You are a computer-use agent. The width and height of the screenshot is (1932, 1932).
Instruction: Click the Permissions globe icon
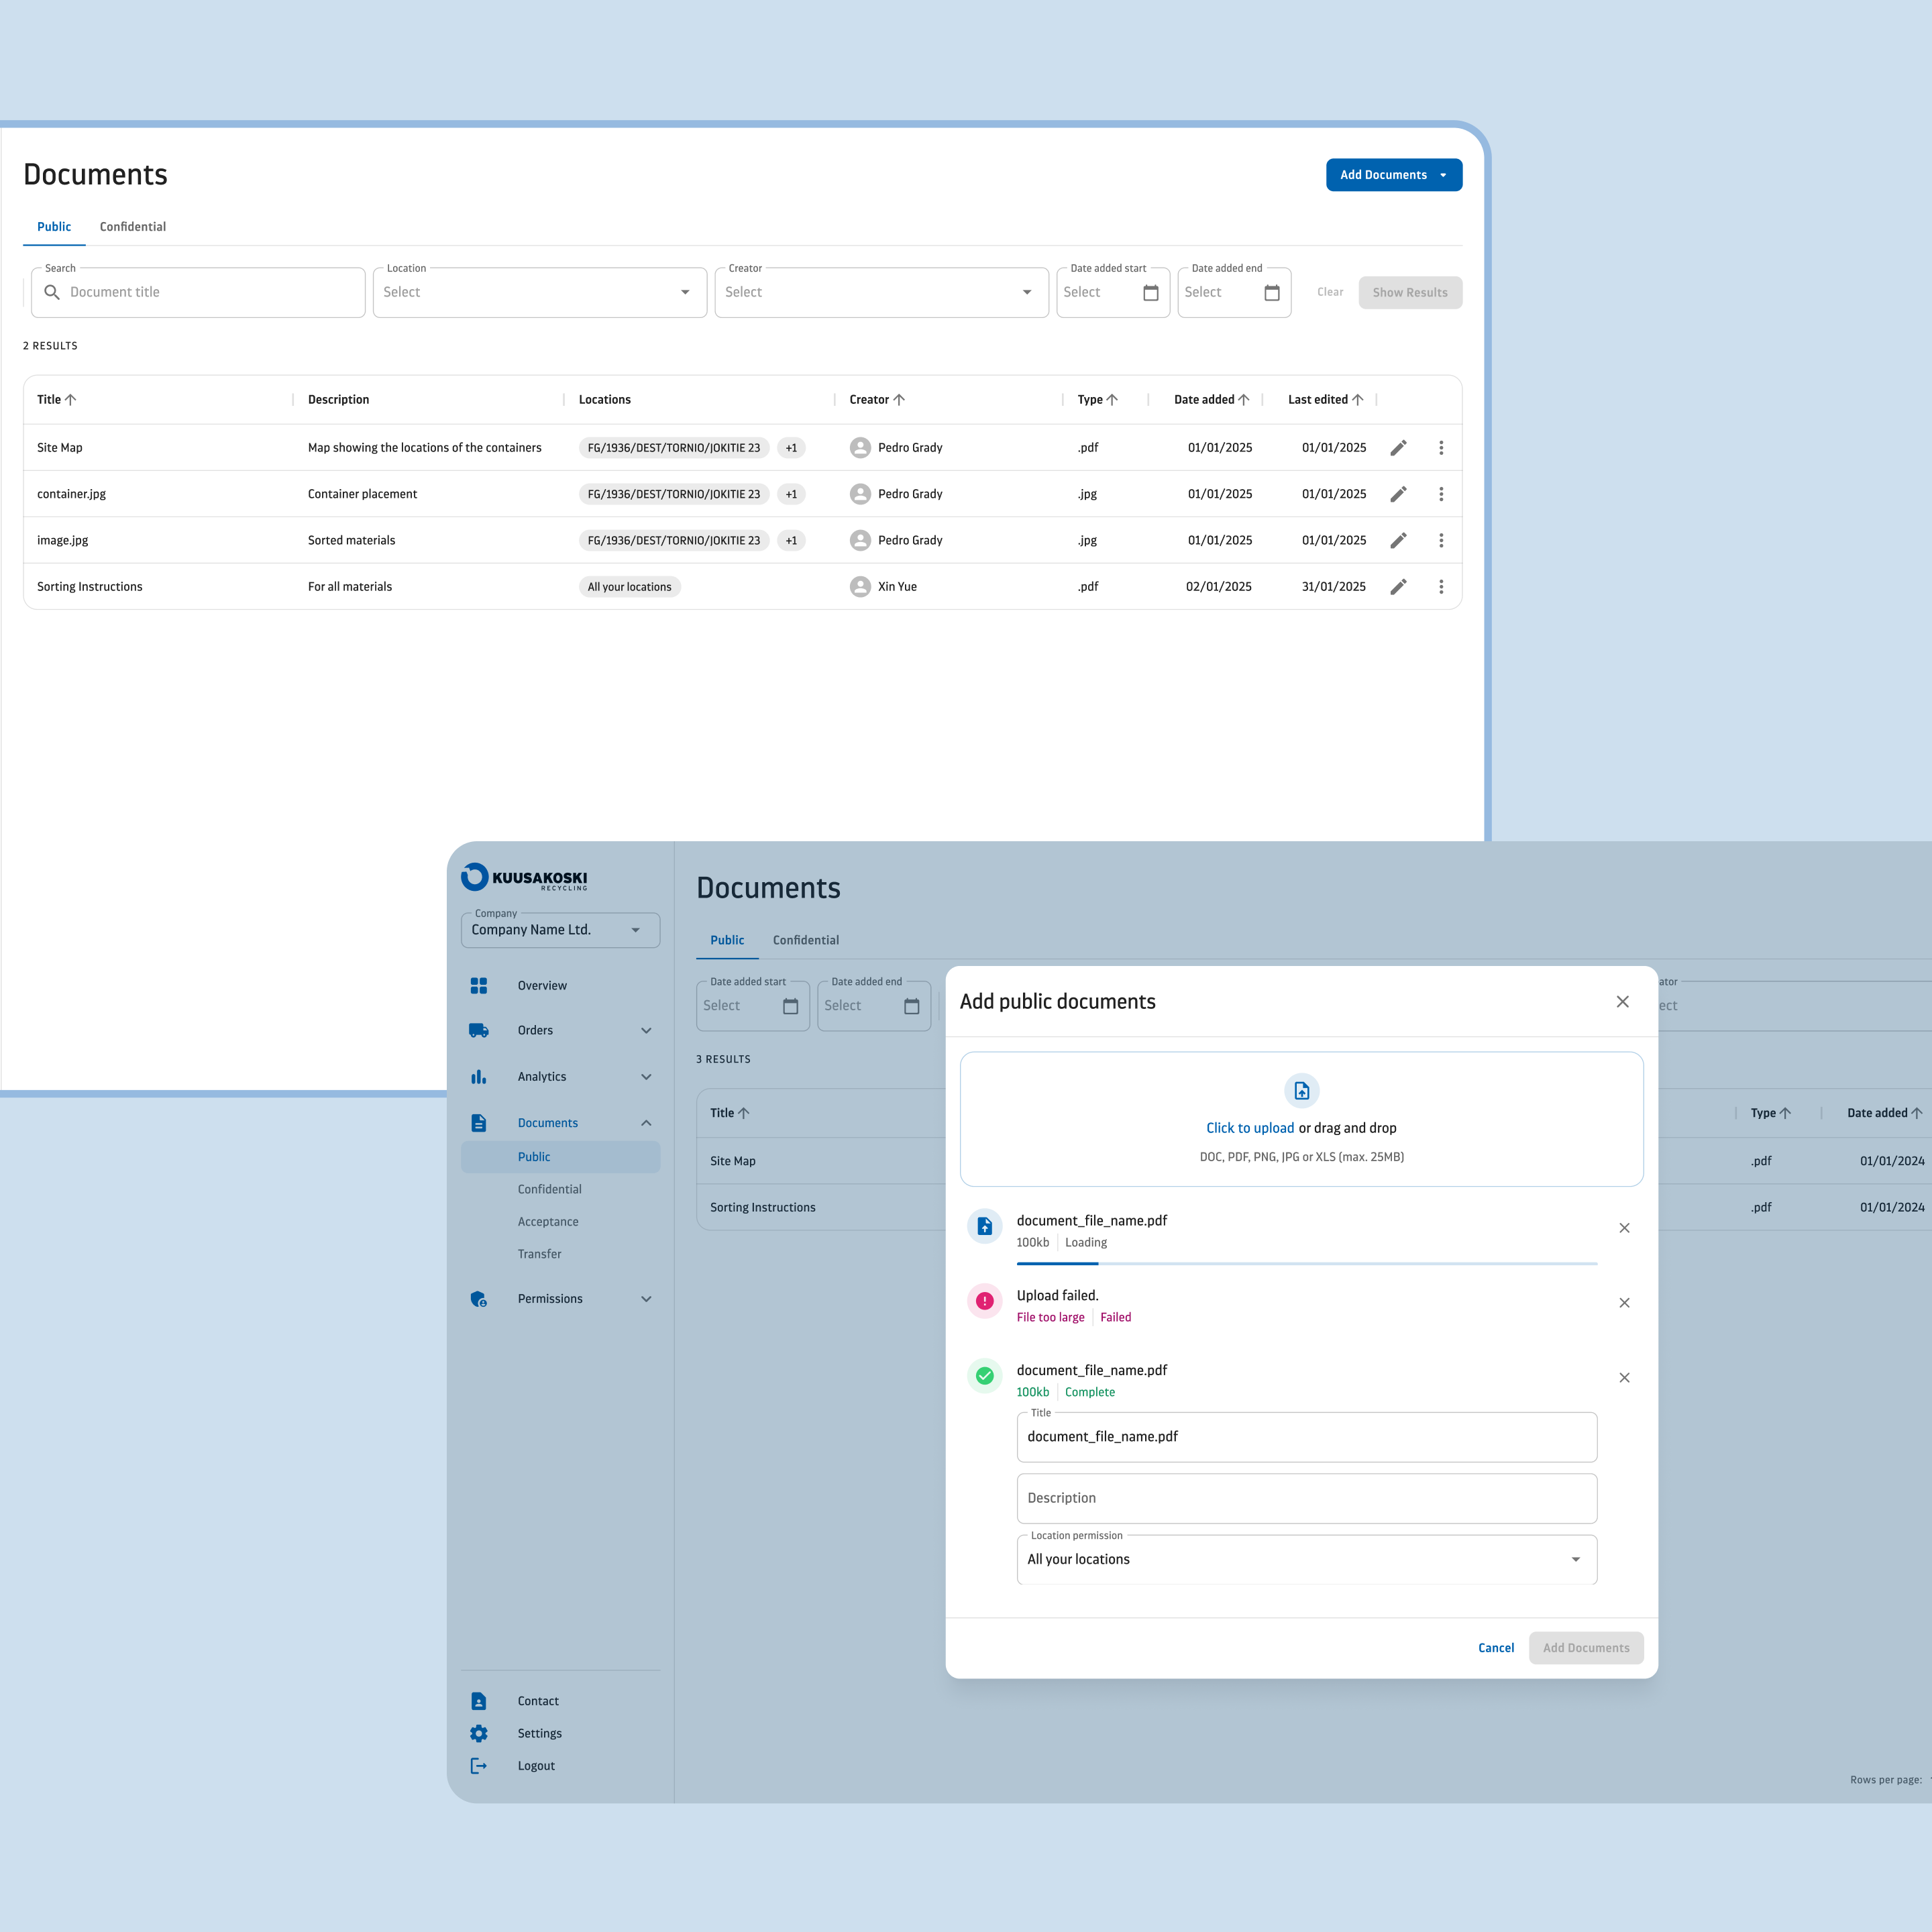pyautogui.click(x=480, y=1298)
